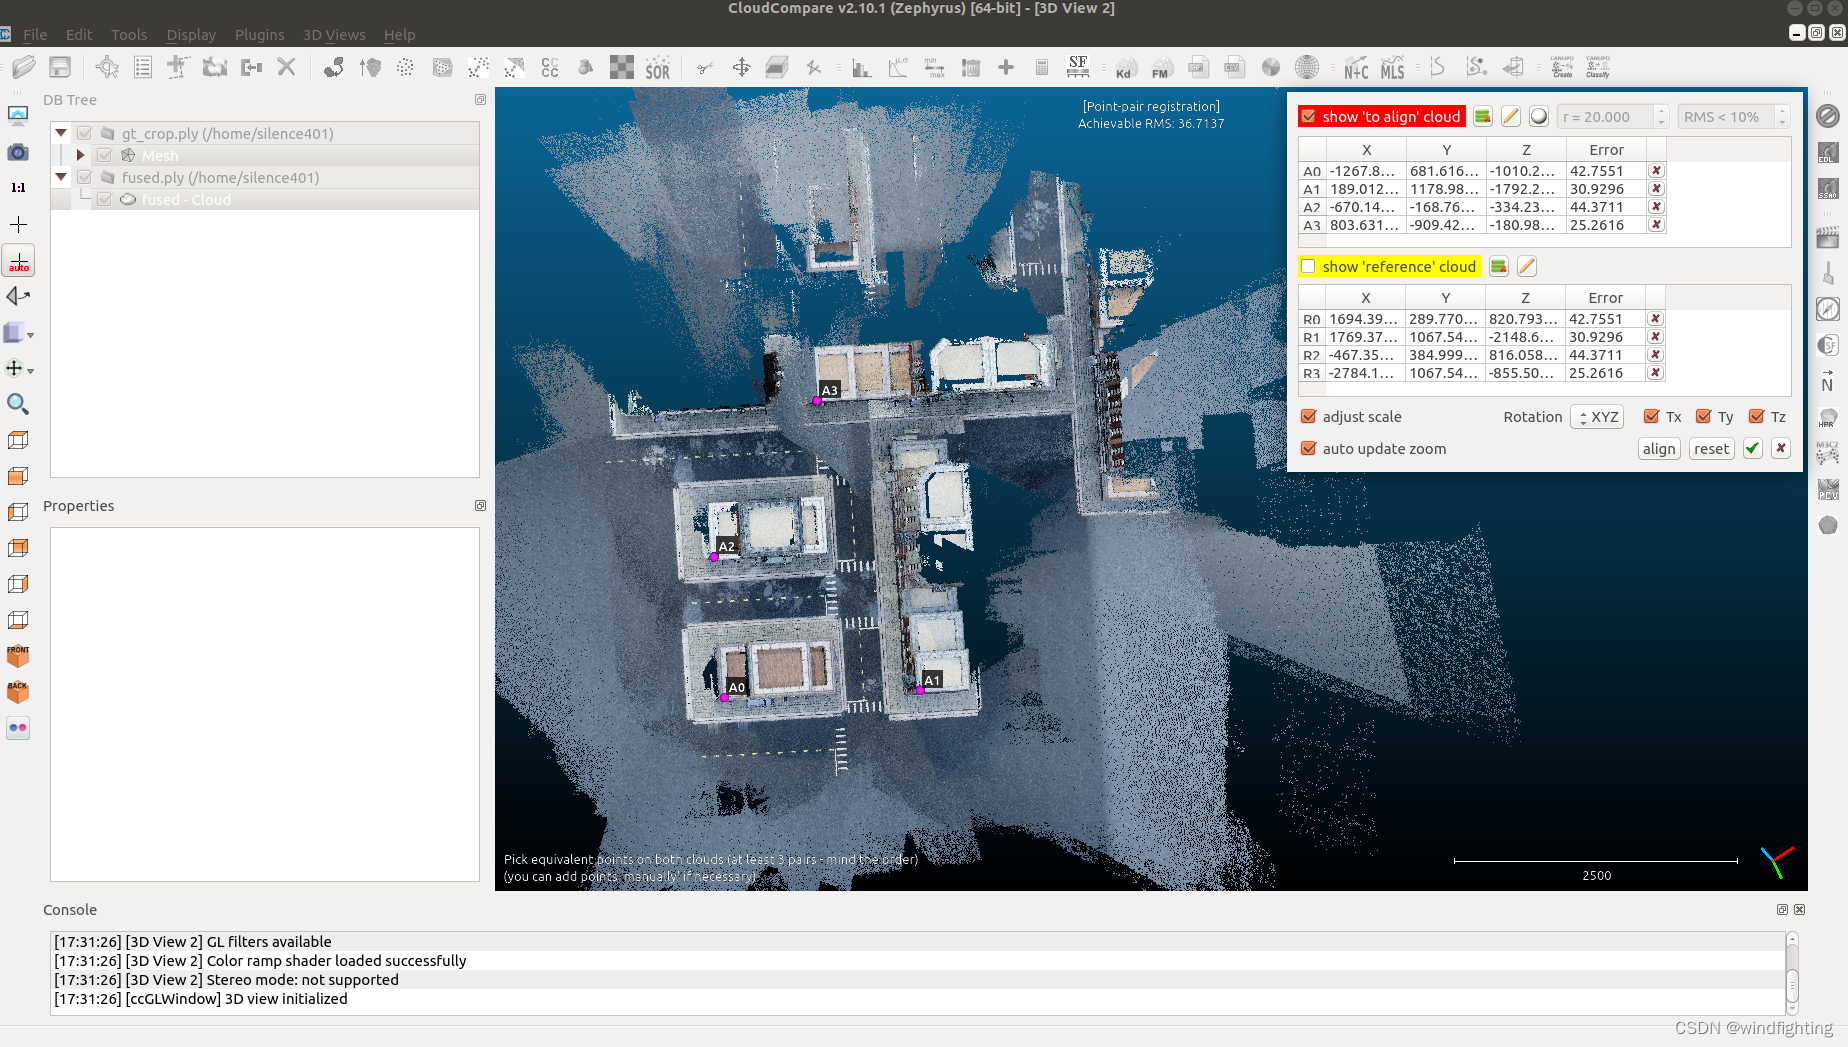The height and width of the screenshot is (1047, 1848).
Task: Uncheck the Tz translation checkbox
Action: pos(1756,417)
